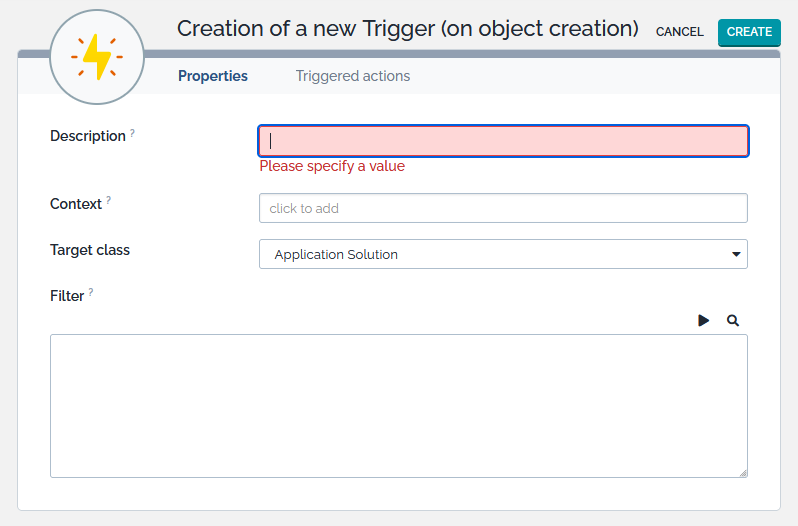Click the help icon beside Filter
Screen dimensions: 798x526
coord(91,292)
